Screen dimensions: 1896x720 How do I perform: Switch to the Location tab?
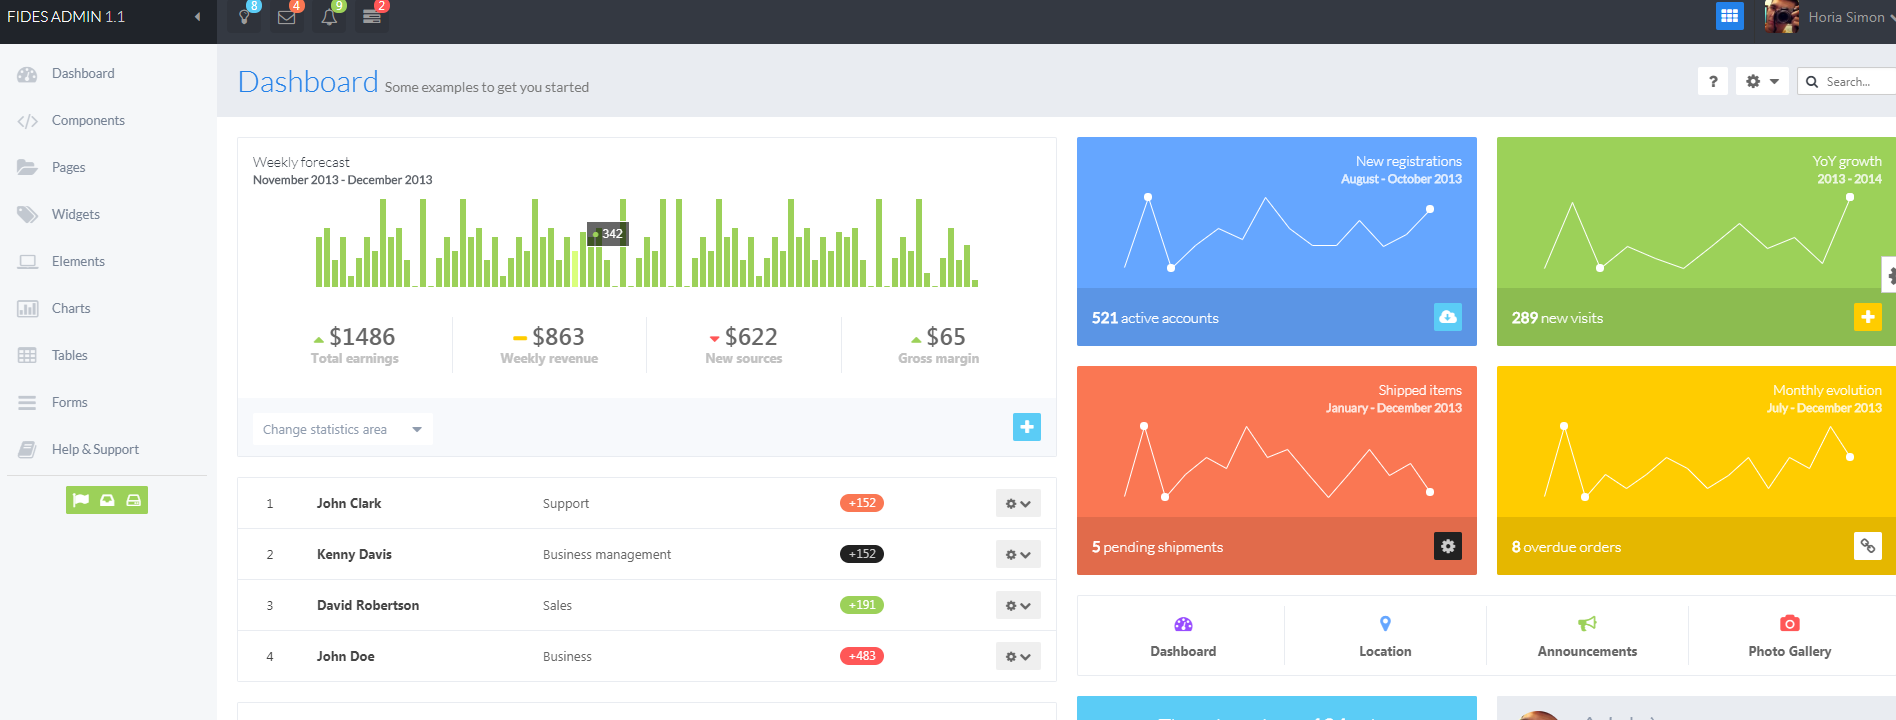coord(1385,636)
